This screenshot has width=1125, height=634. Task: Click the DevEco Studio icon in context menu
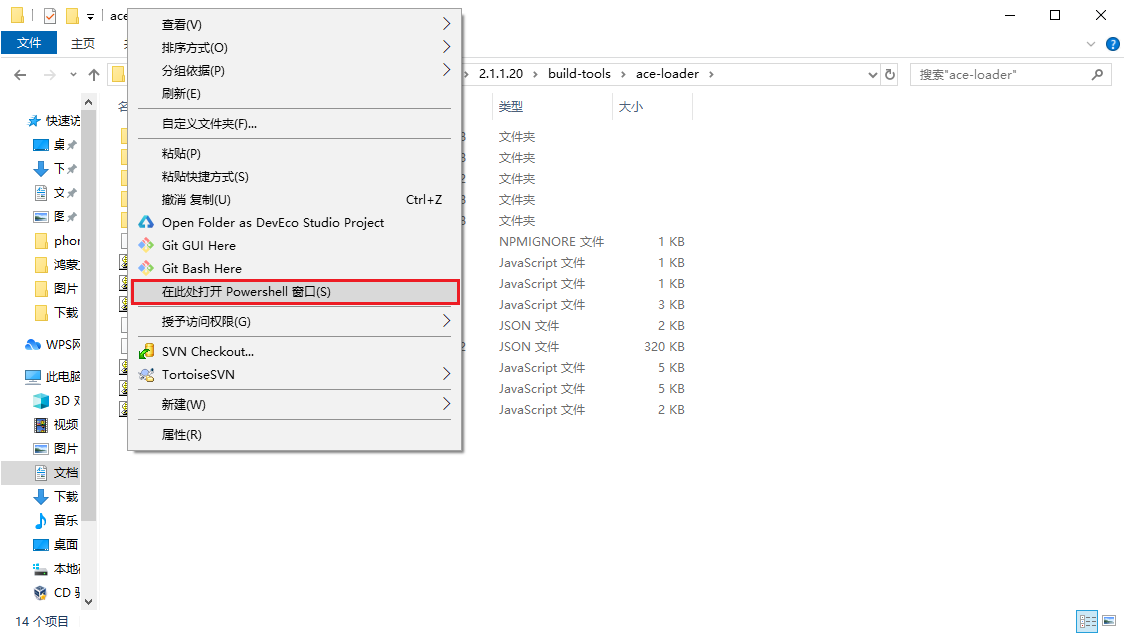(x=146, y=223)
